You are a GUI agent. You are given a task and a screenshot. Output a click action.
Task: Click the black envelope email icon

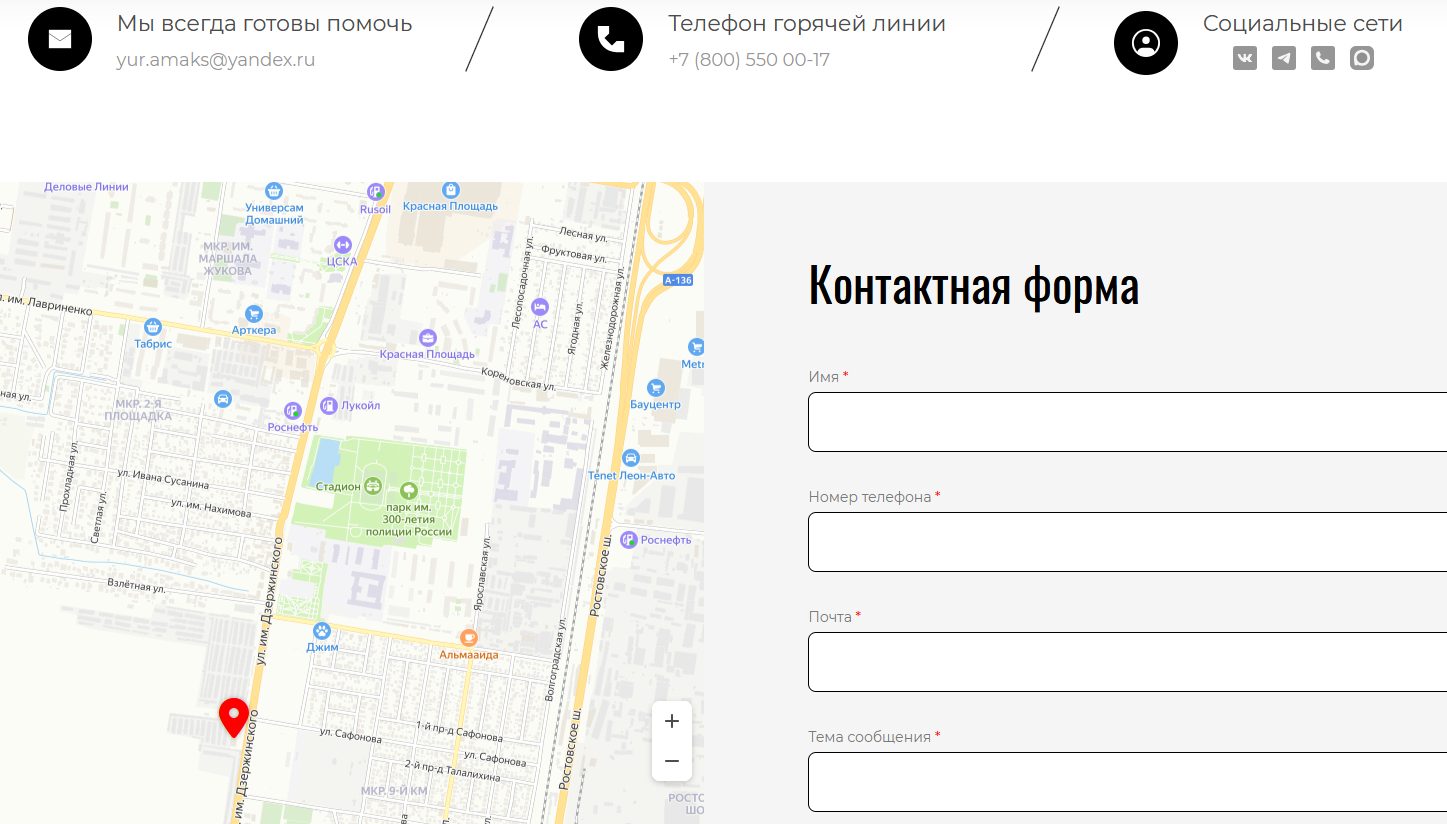(59, 38)
